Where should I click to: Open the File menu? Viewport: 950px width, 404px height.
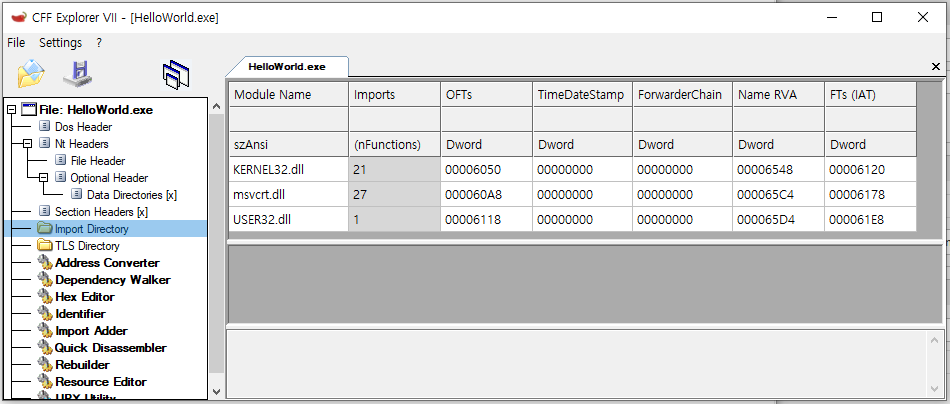16,43
